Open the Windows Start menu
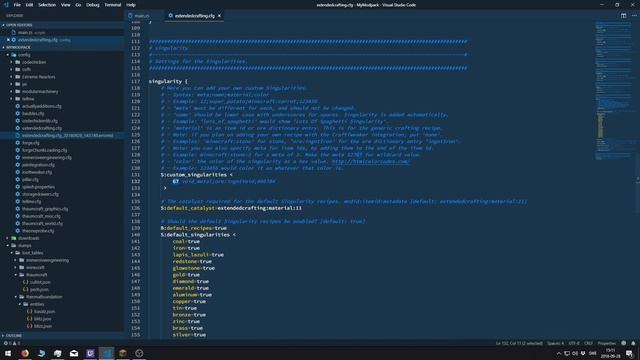The image size is (640, 360). point(8,353)
